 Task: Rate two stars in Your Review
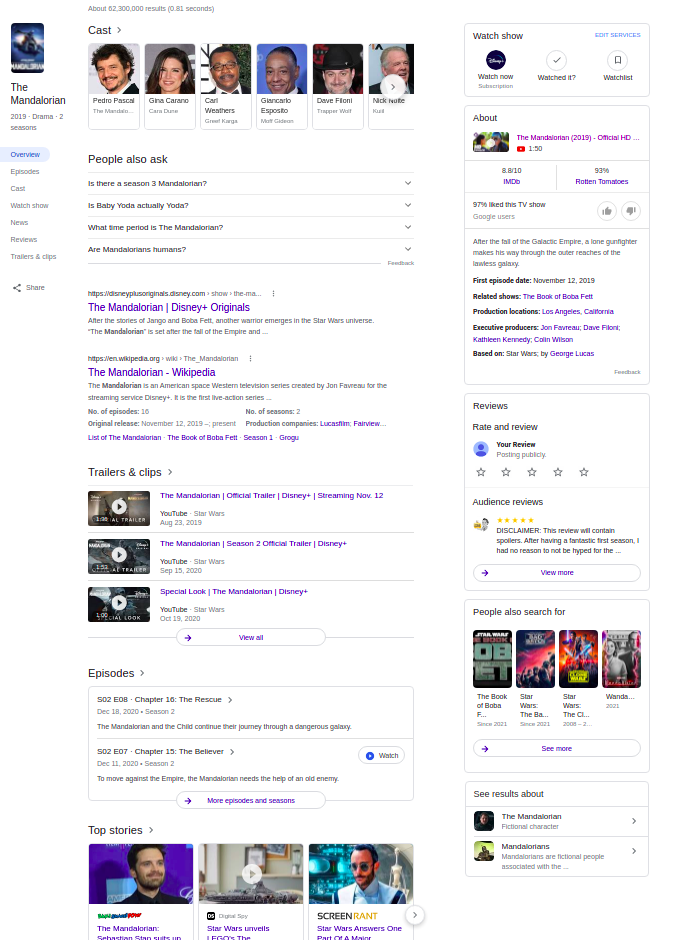click(x=506, y=472)
